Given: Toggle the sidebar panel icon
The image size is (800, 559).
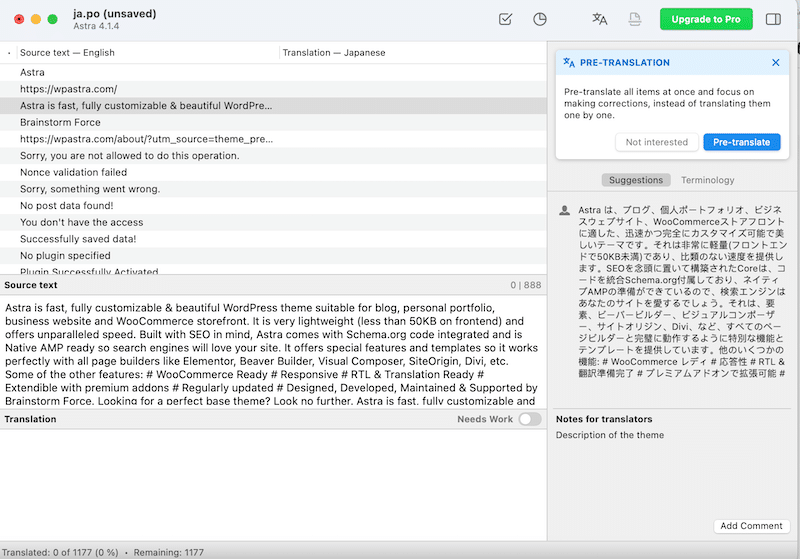Looking at the screenshot, I should 773,19.
